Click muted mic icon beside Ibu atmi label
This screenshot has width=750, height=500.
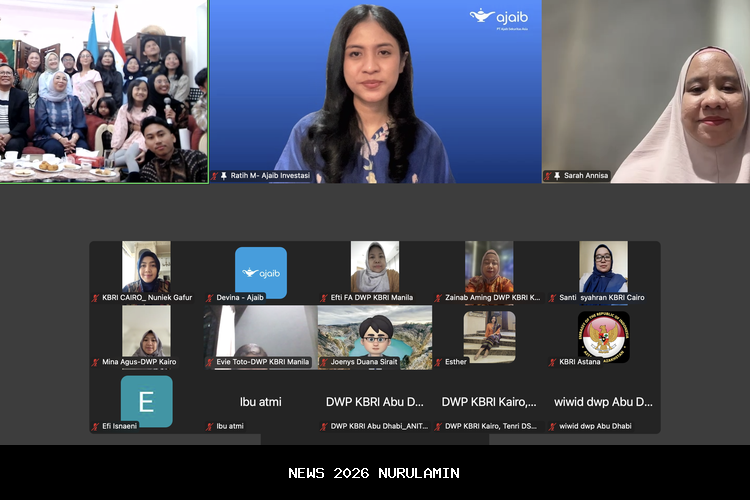(210, 426)
